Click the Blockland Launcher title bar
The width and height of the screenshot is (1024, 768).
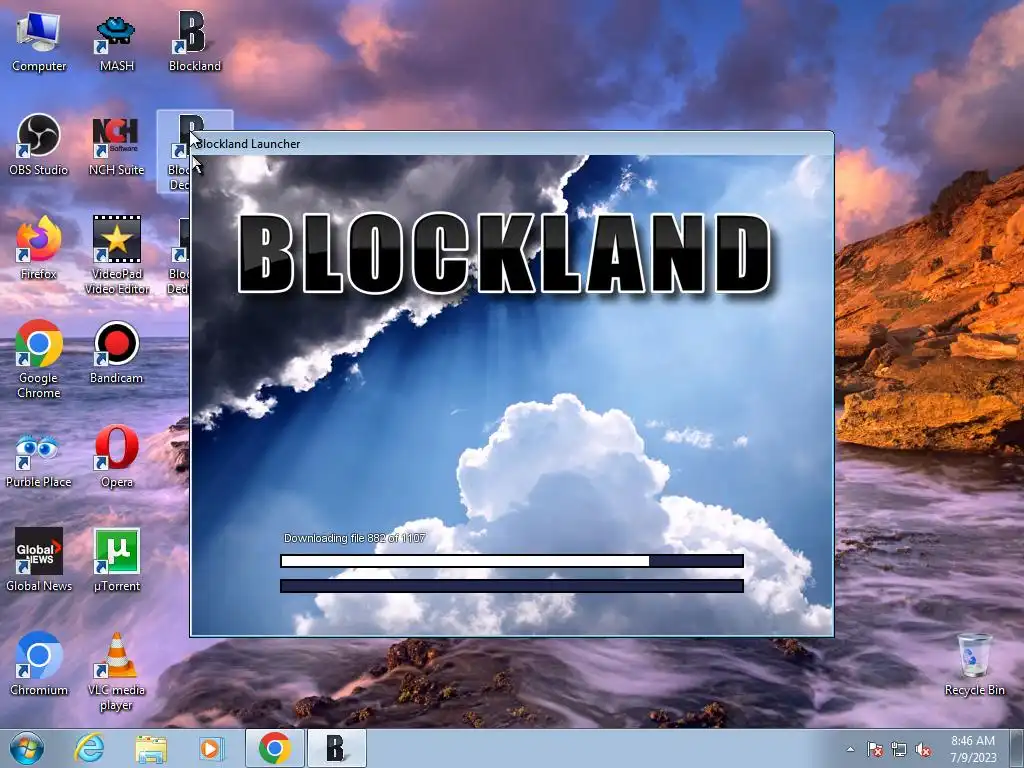pyautogui.click(x=512, y=144)
